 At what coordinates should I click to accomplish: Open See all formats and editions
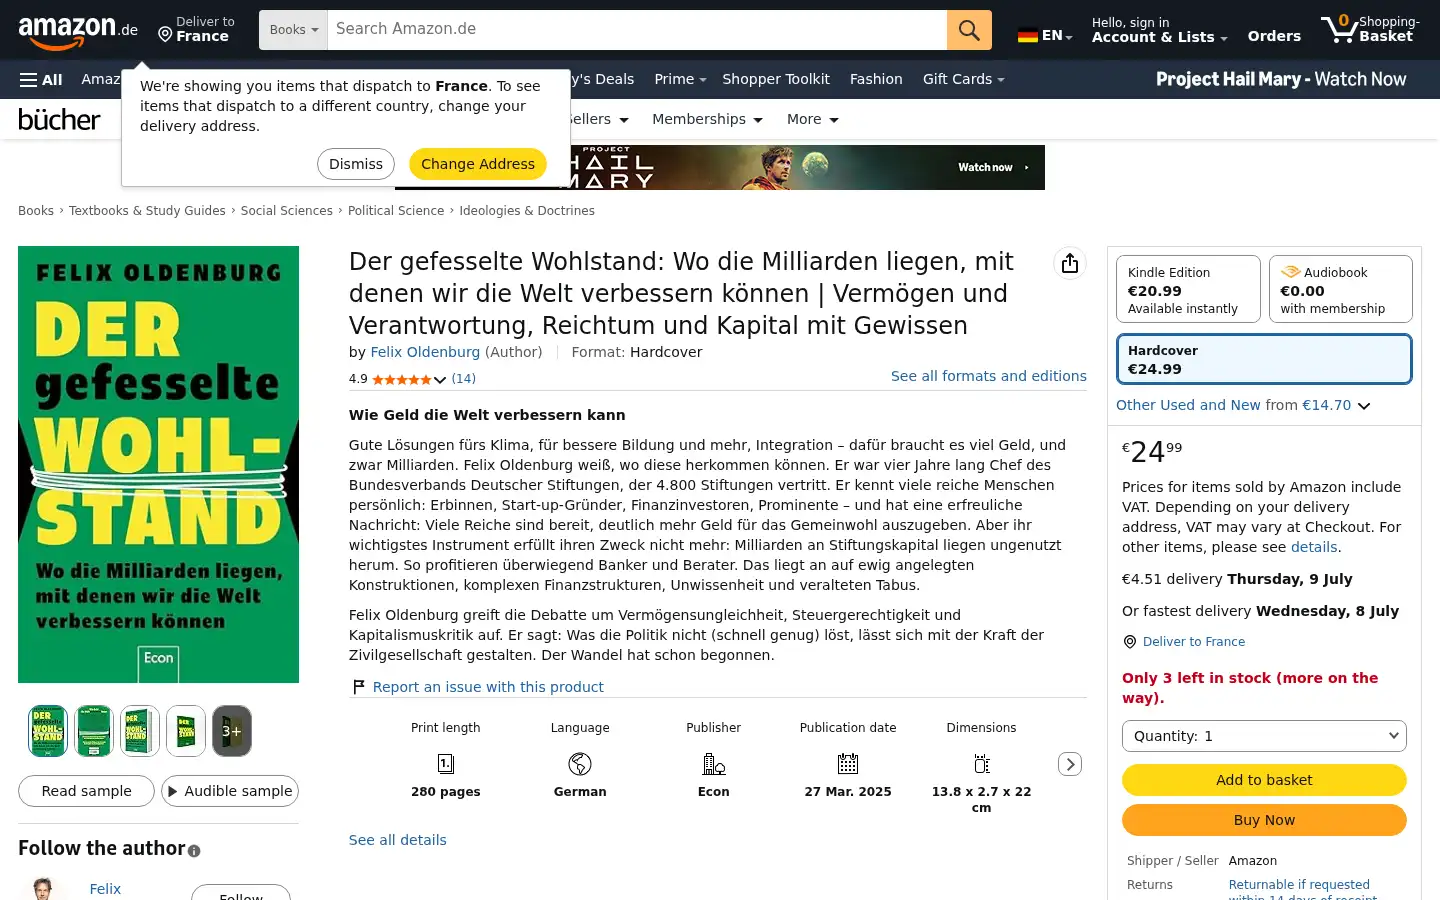[x=989, y=376]
